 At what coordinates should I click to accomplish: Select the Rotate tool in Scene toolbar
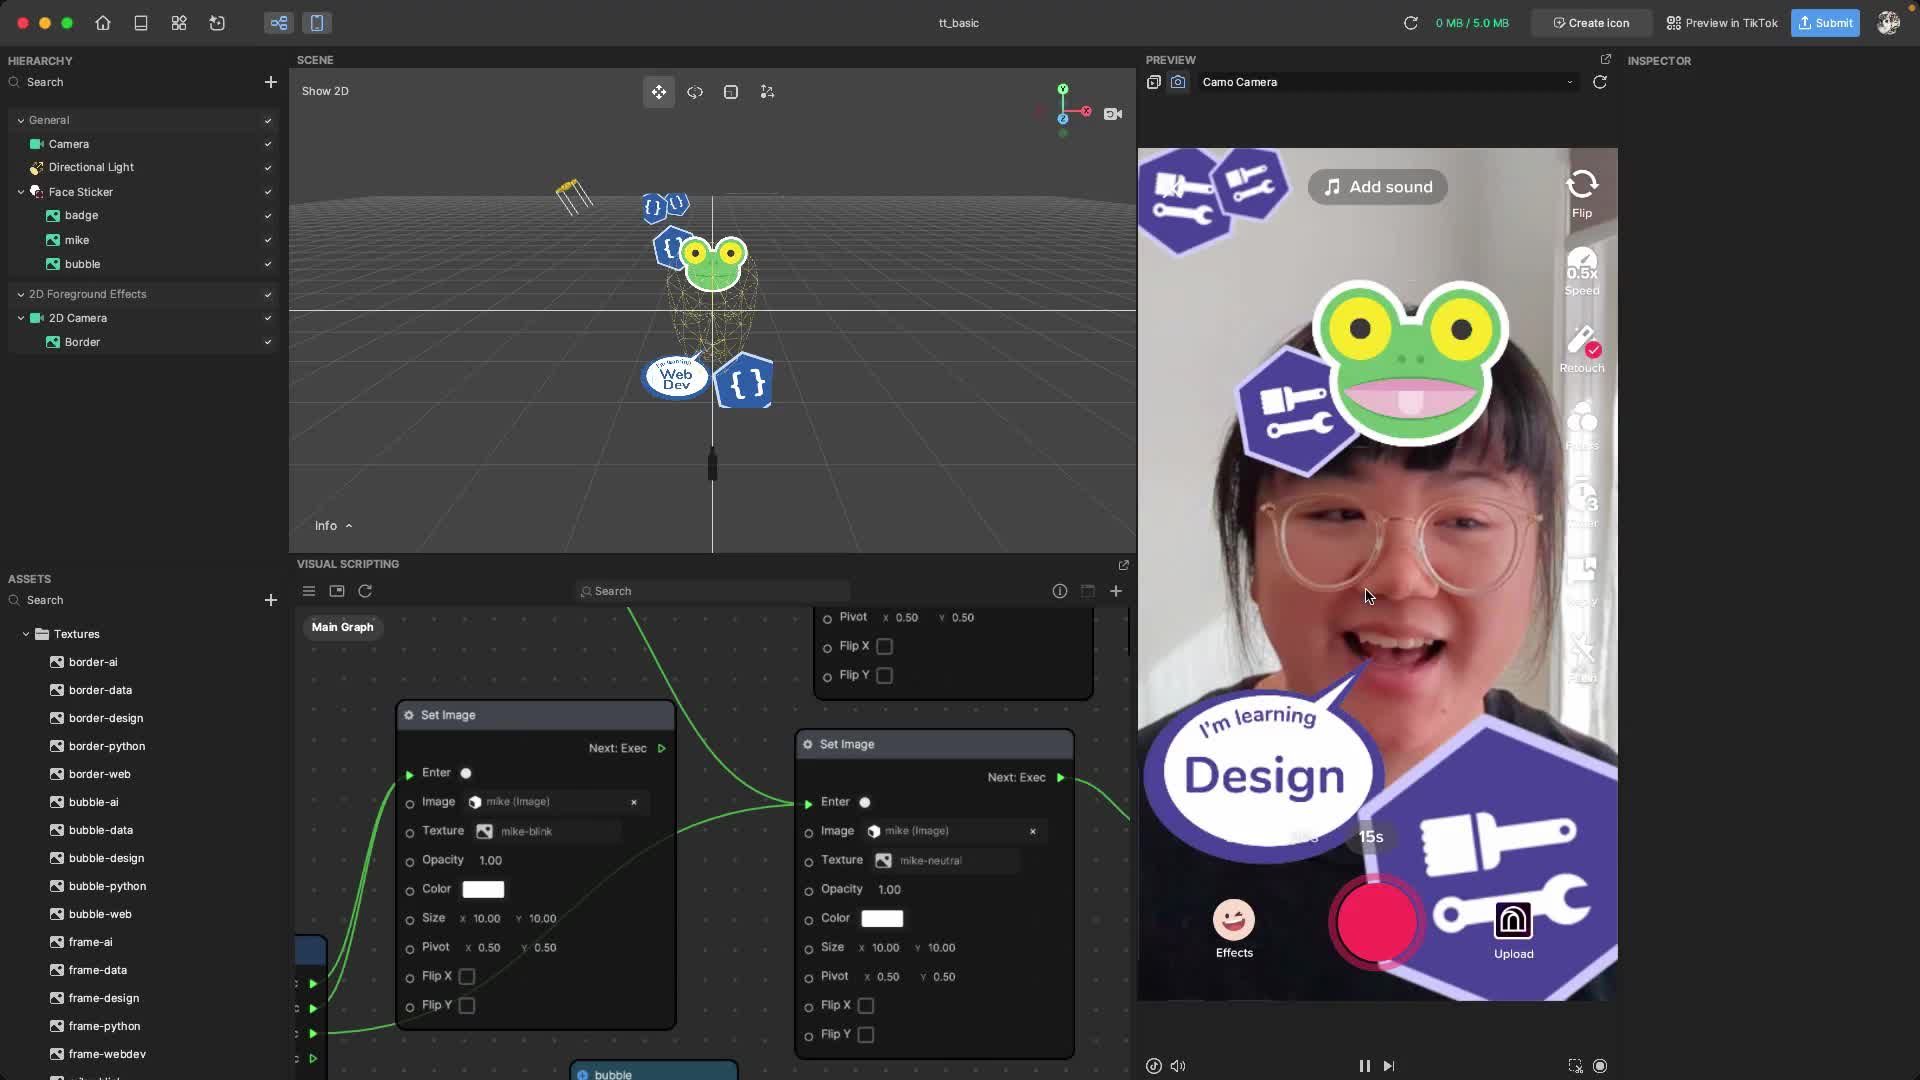(695, 92)
